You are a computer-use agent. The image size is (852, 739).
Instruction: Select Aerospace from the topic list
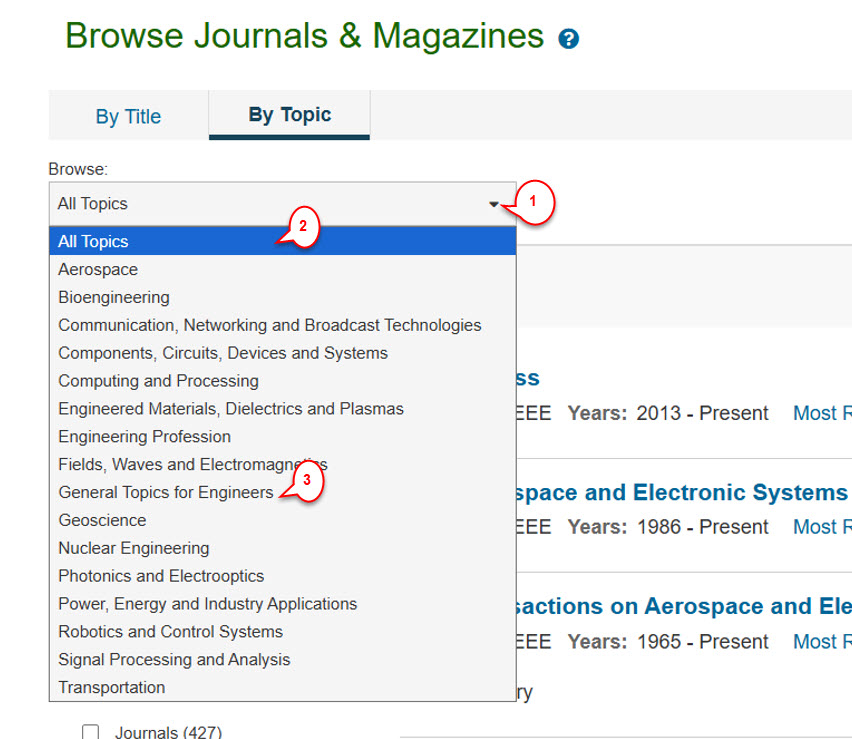[x=98, y=269]
